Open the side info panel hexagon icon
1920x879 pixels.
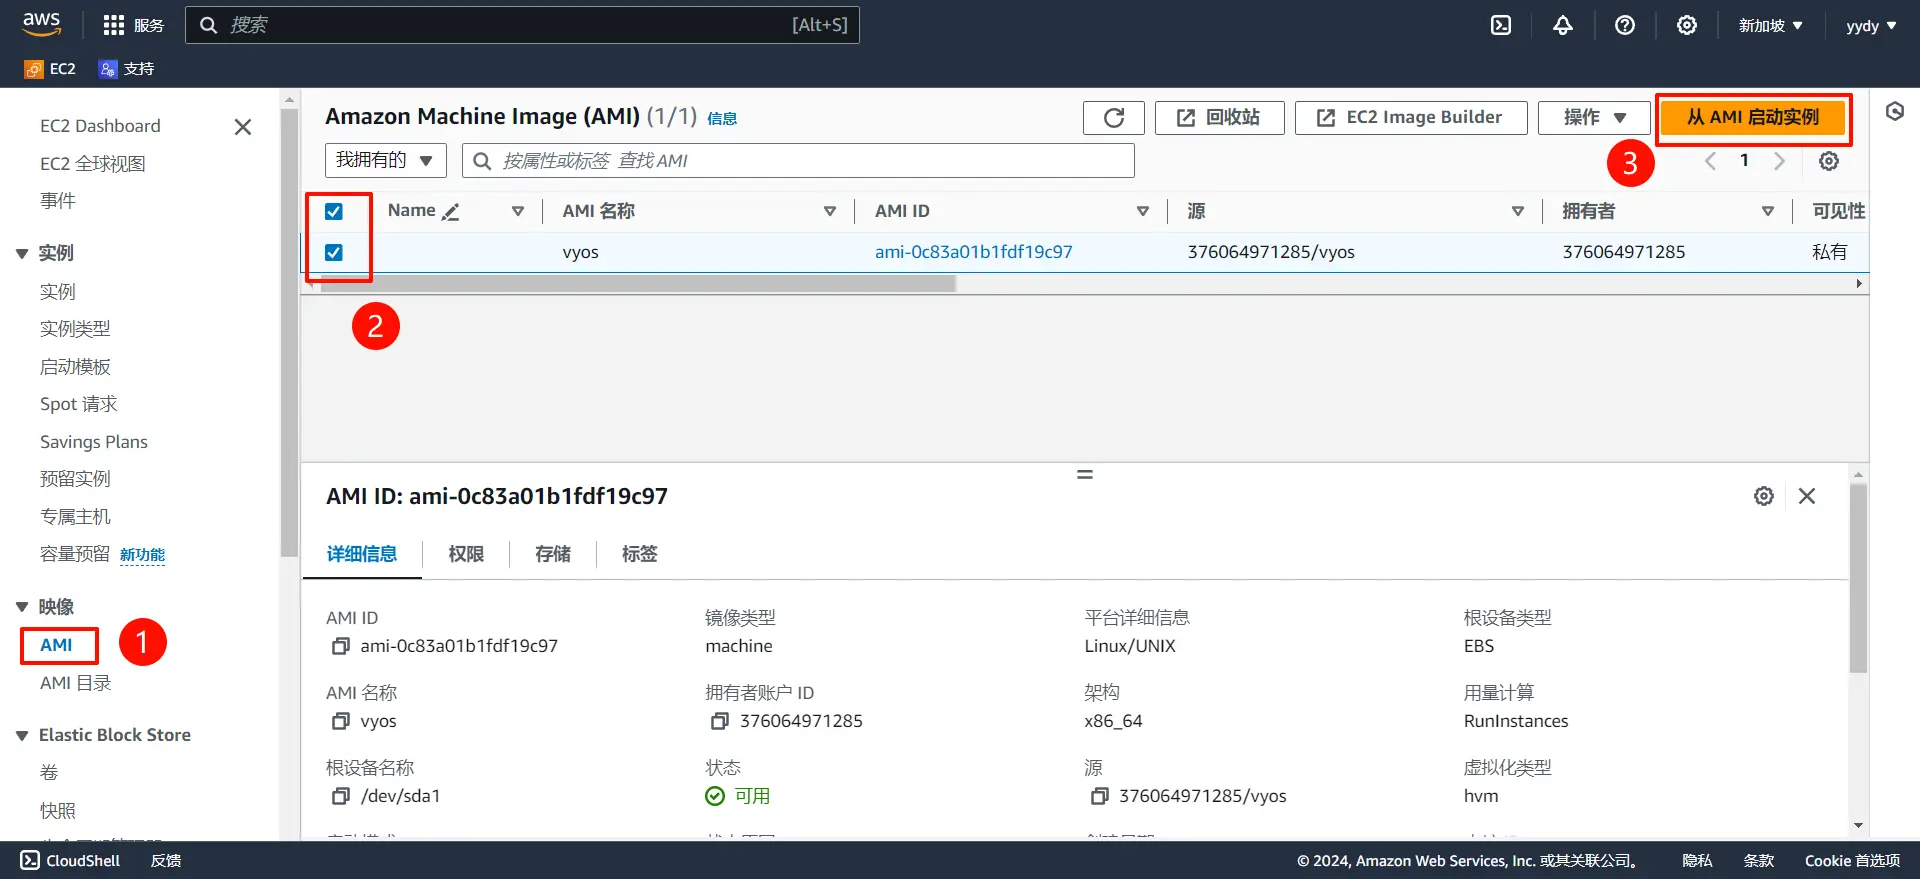[x=1895, y=111]
